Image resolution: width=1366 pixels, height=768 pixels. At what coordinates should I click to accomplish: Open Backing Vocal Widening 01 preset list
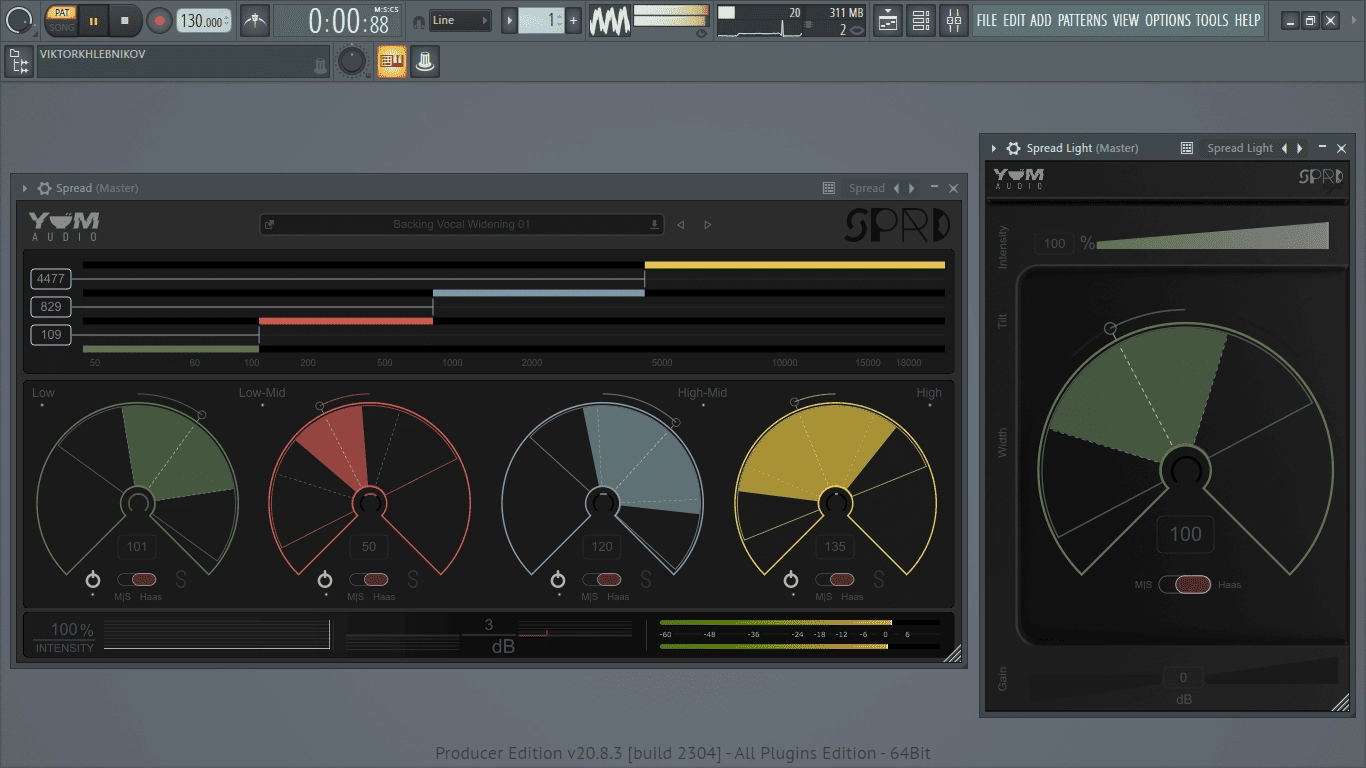(x=461, y=225)
